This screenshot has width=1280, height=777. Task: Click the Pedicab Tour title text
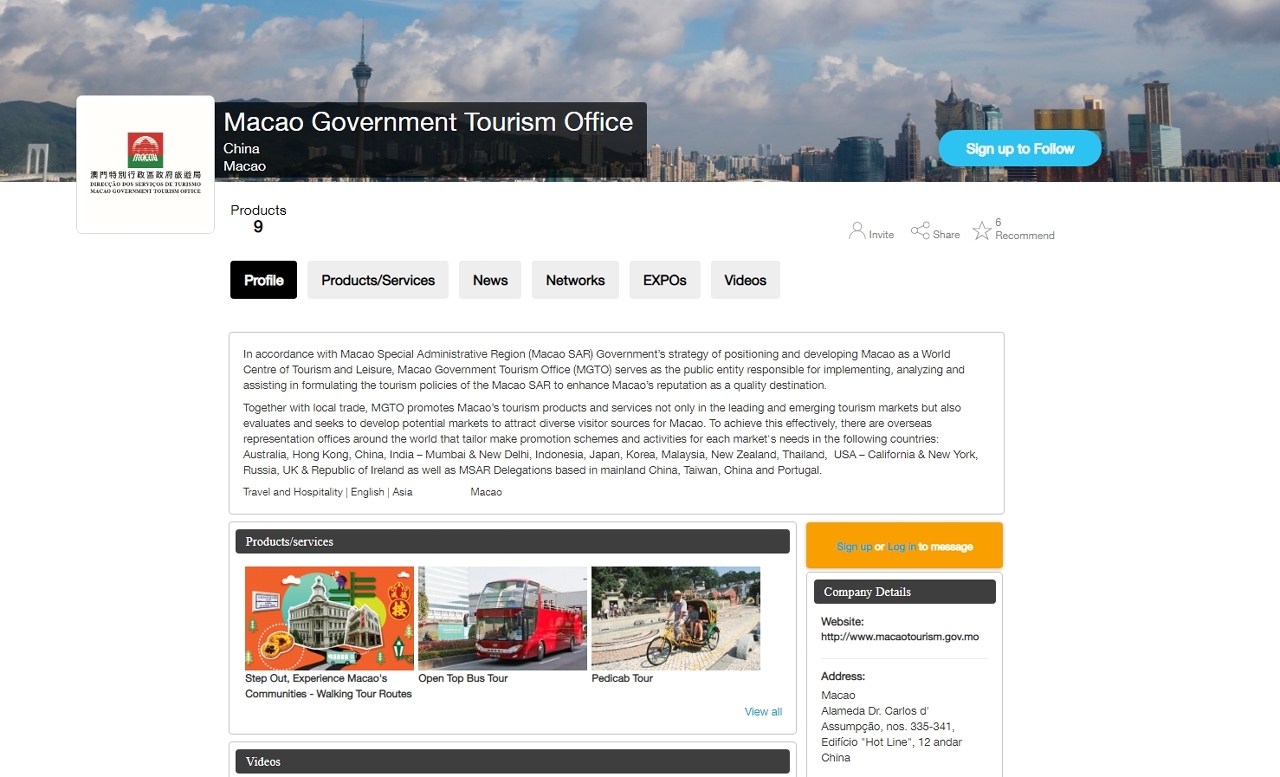tap(622, 678)
